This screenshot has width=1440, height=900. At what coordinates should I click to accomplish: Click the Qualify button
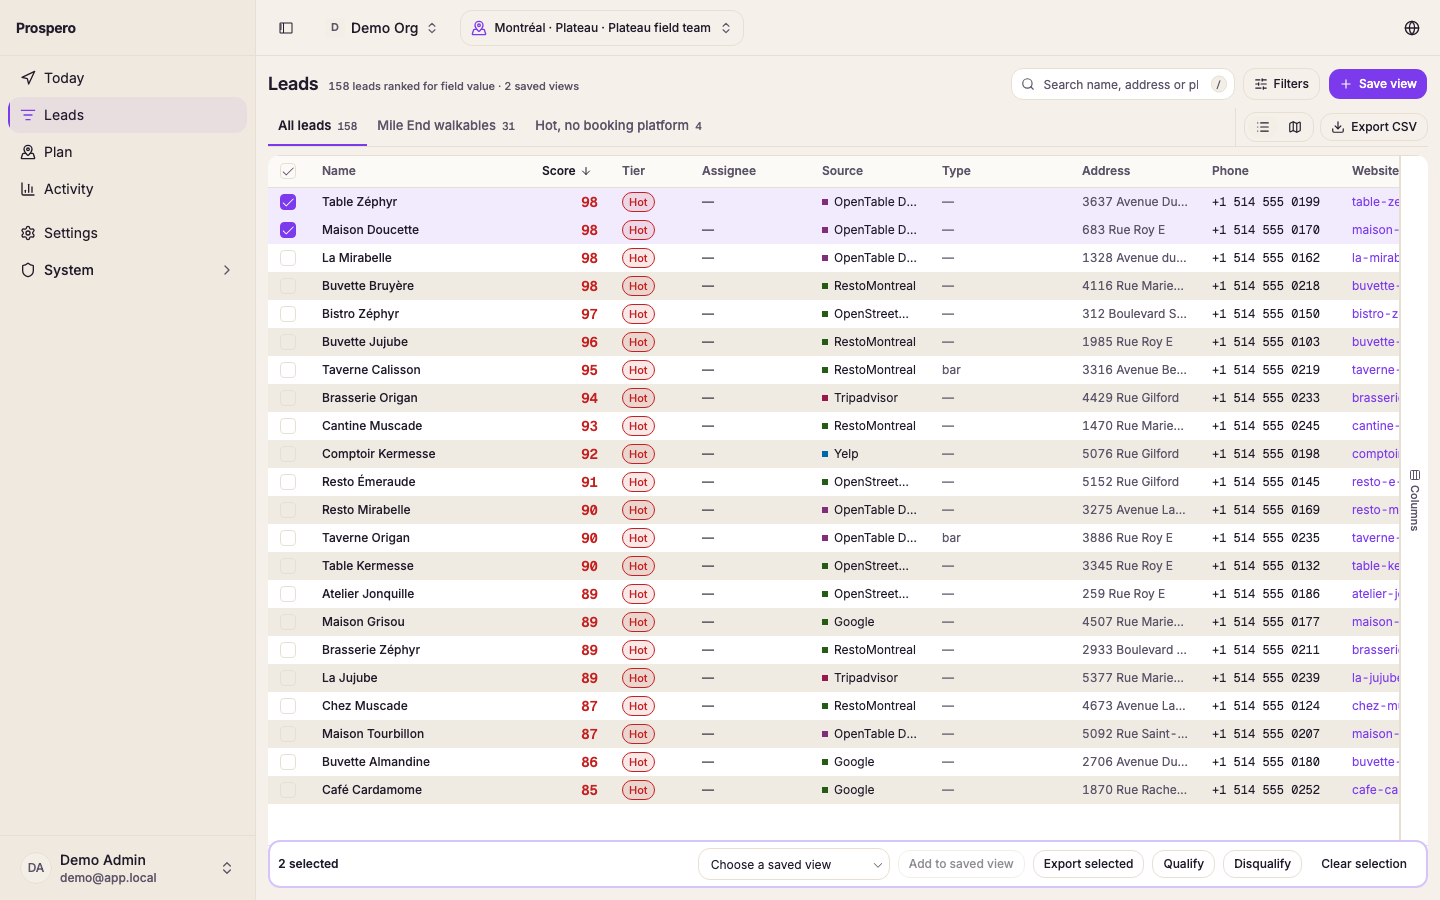pyautogui.click(x=1183, y=864)
